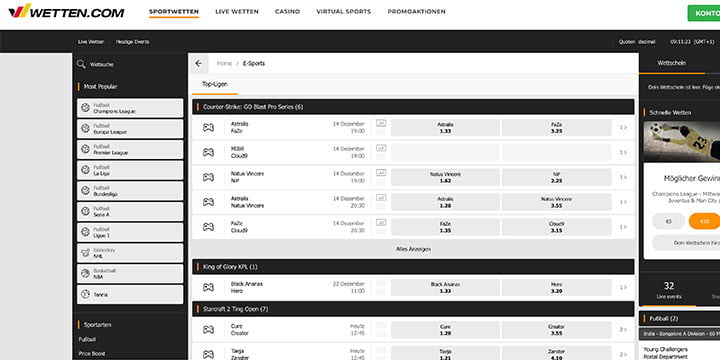720x360 pixels.
Task: Bet on NiP at 2.25
Action: [557, 177]
